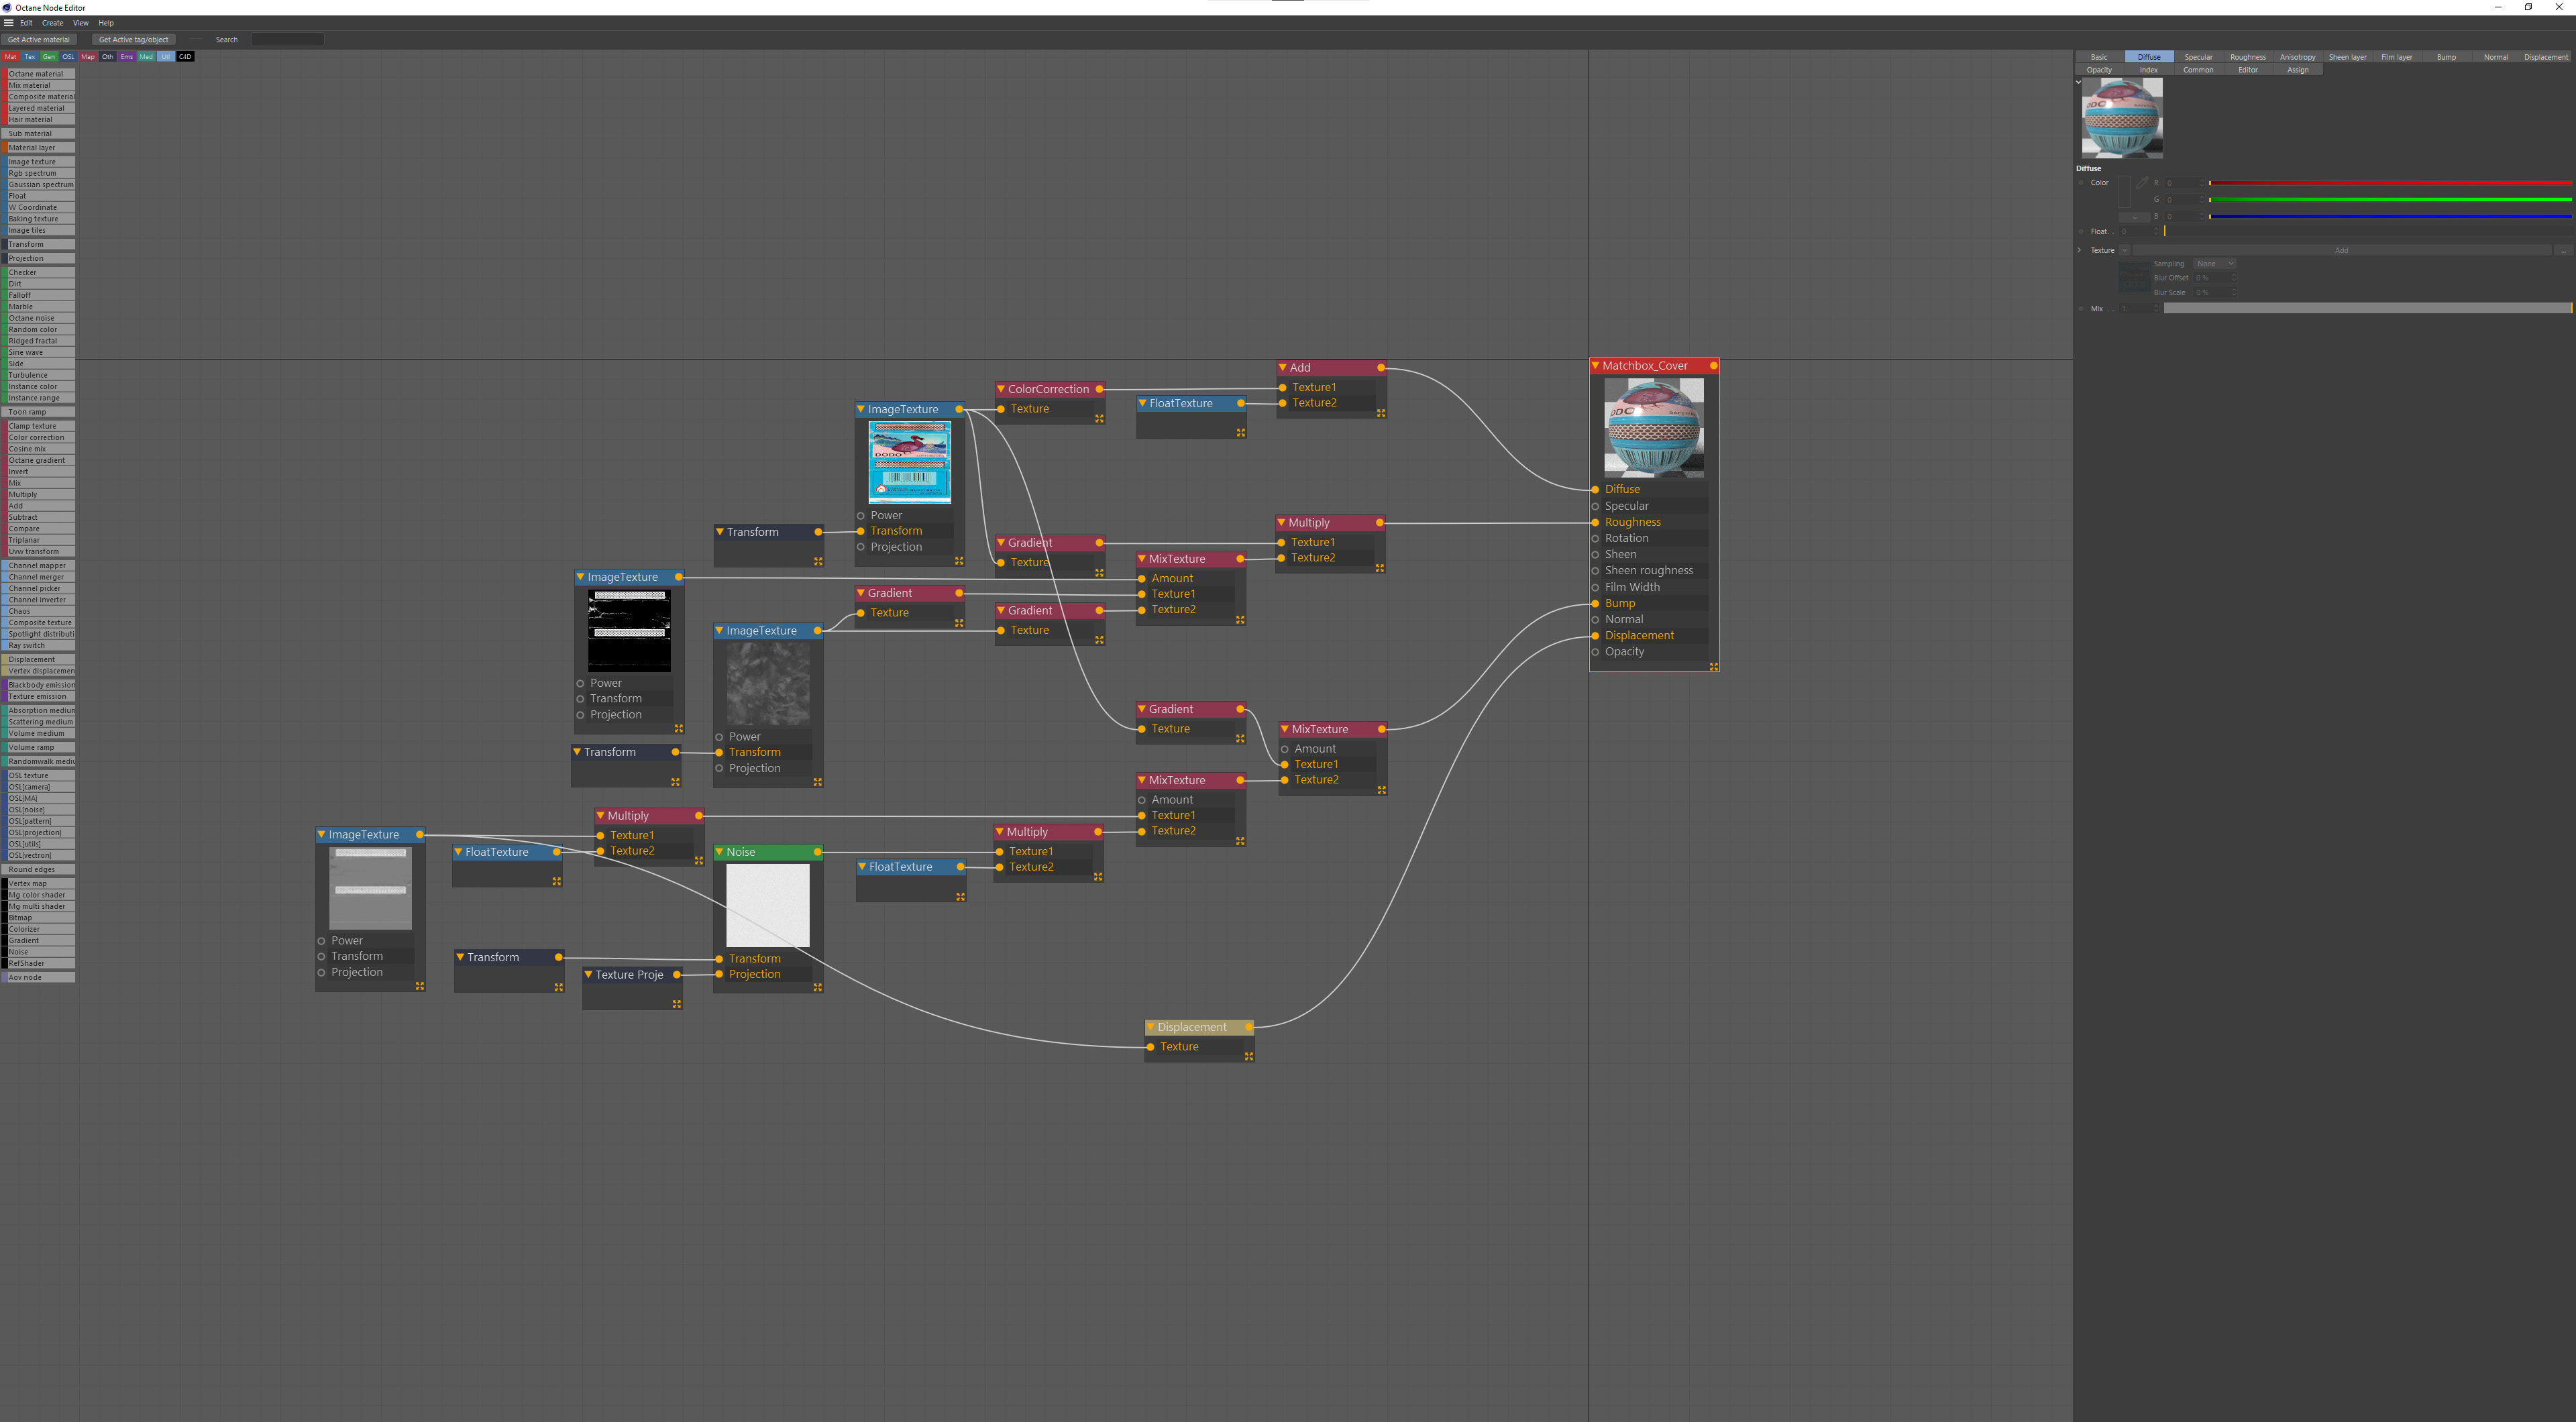Click the resize handle of ColorCorrection node

tap(1099, 419)
